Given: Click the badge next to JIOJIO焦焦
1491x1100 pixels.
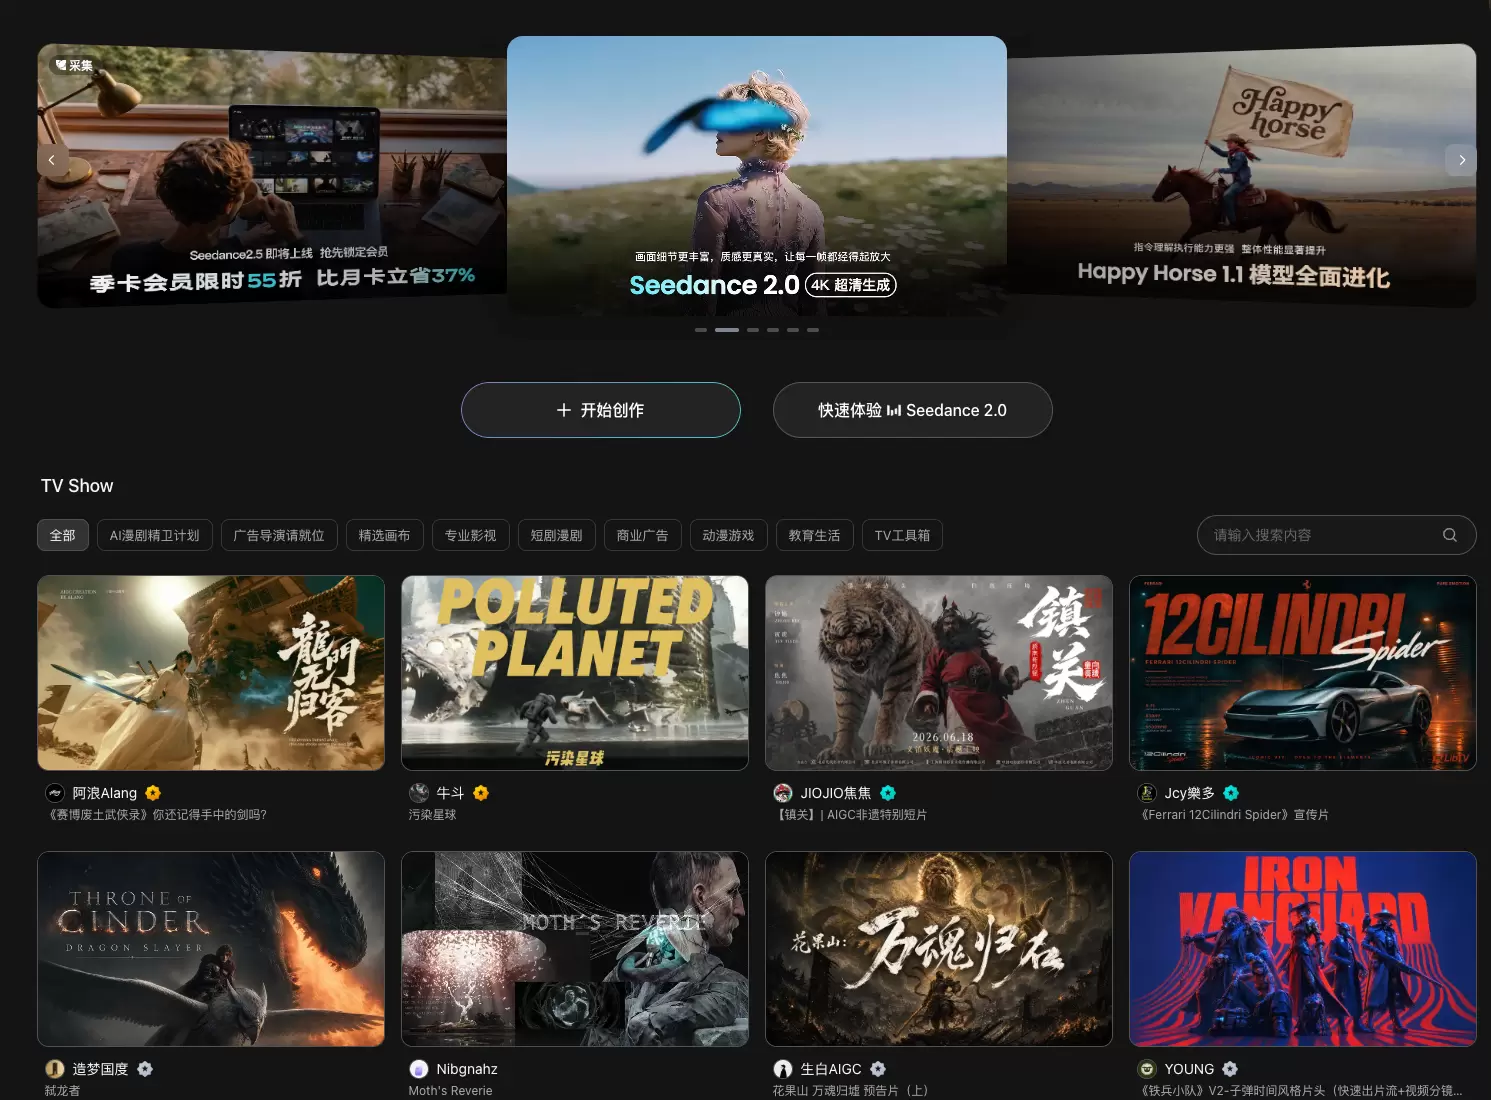Looking at the screenshot, I should coord(888,793).
